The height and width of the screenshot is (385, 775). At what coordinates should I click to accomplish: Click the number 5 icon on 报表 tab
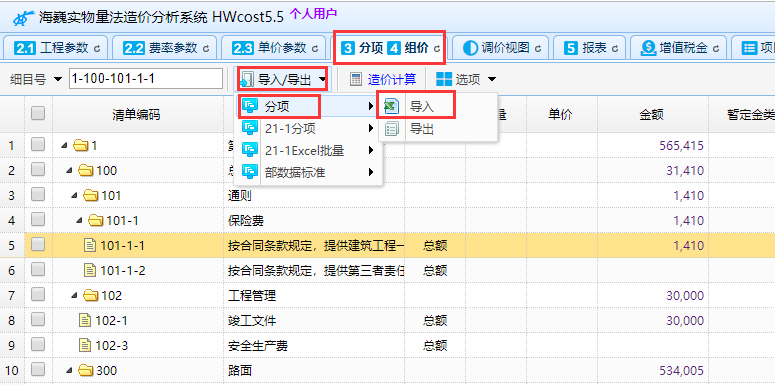point(571,48)
